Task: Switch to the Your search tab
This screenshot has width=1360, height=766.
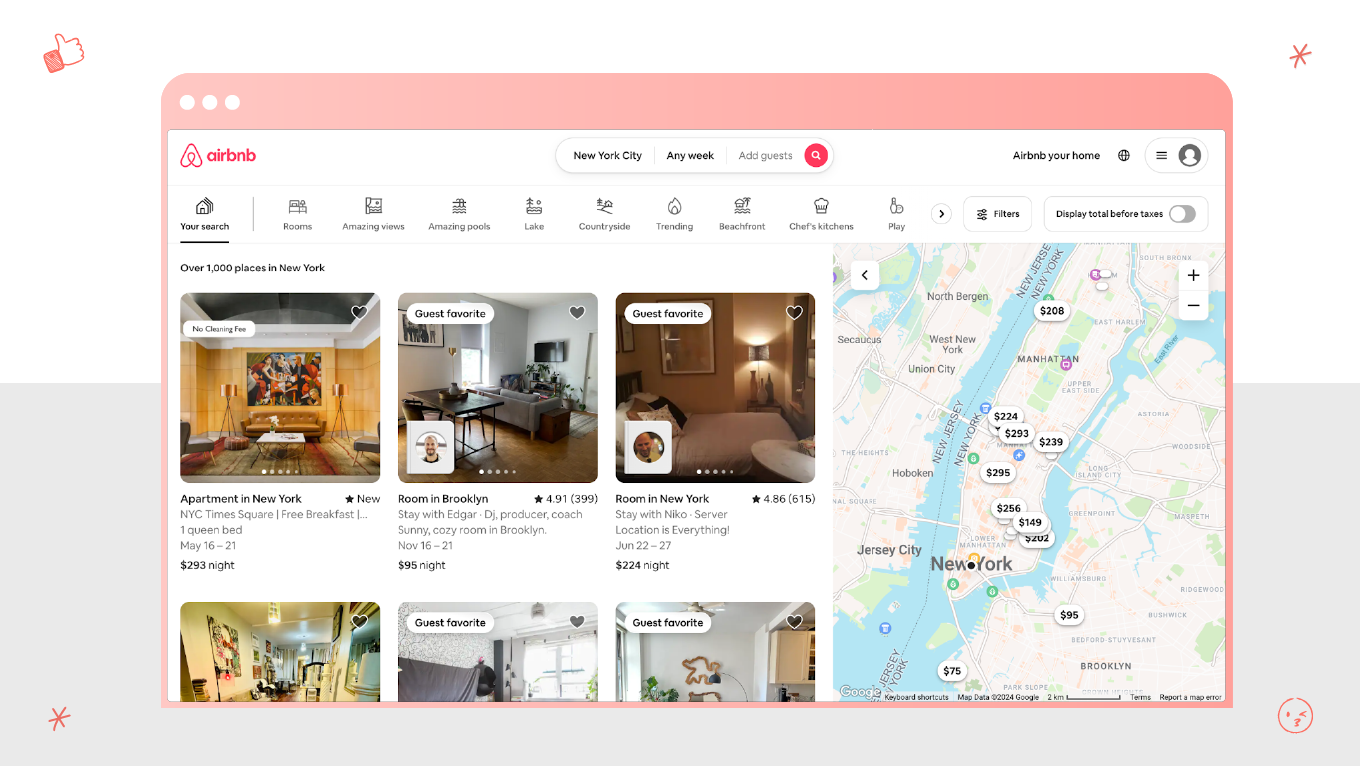Action: (x=204, y=210)
